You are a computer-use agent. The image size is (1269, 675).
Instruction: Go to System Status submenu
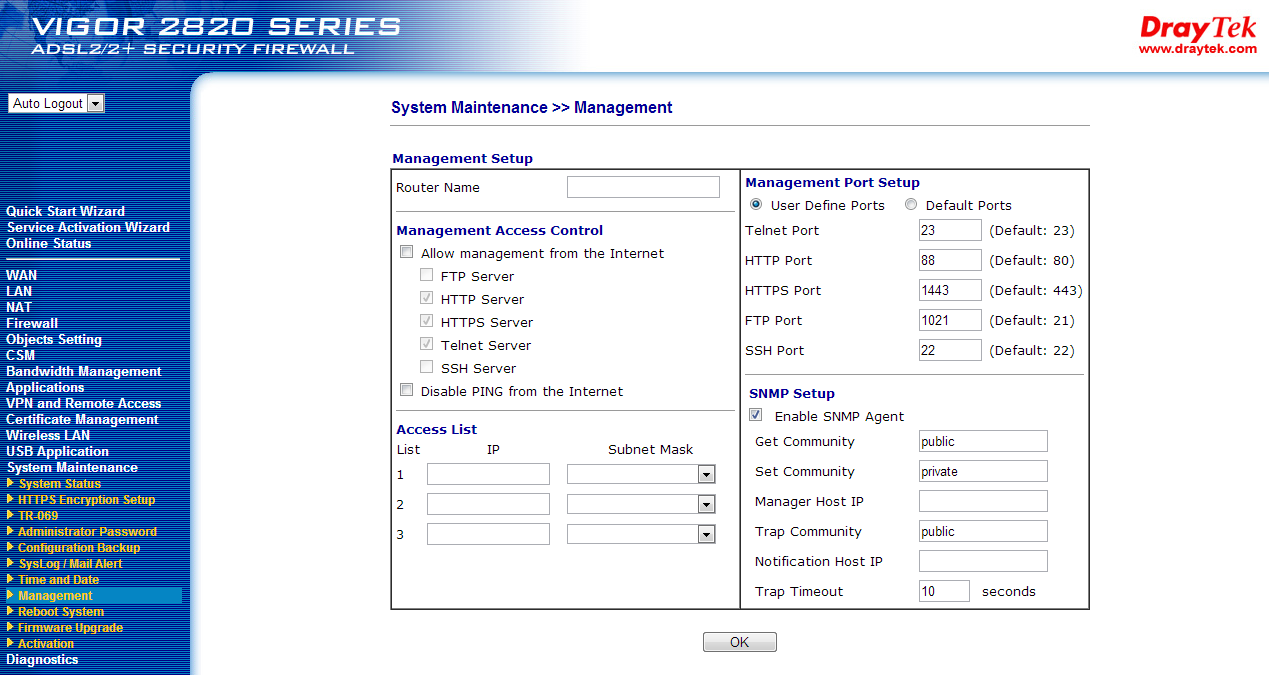click(x=60, y=483)
